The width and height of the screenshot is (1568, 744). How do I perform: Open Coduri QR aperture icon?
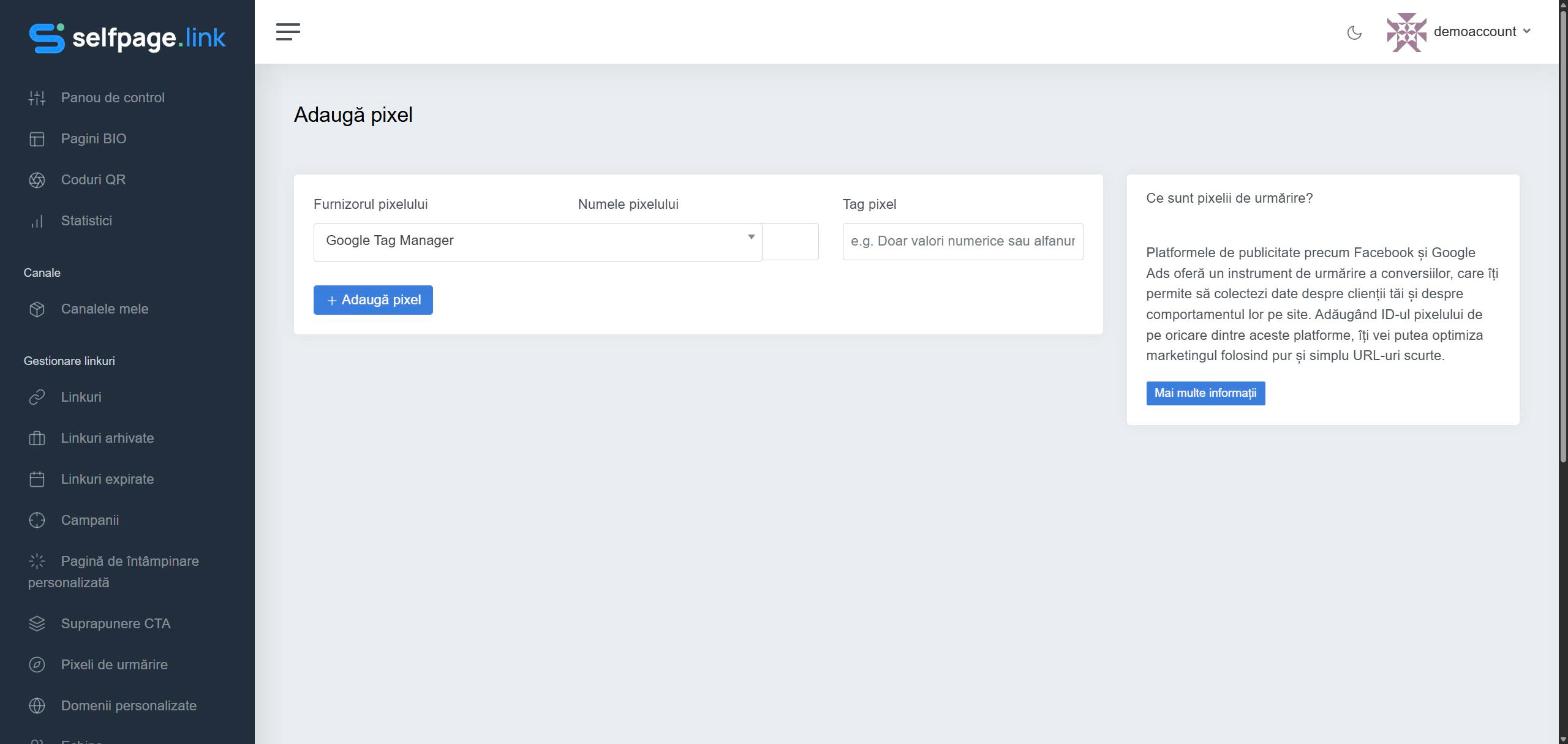pyautogui.click(x=37, y=180)
